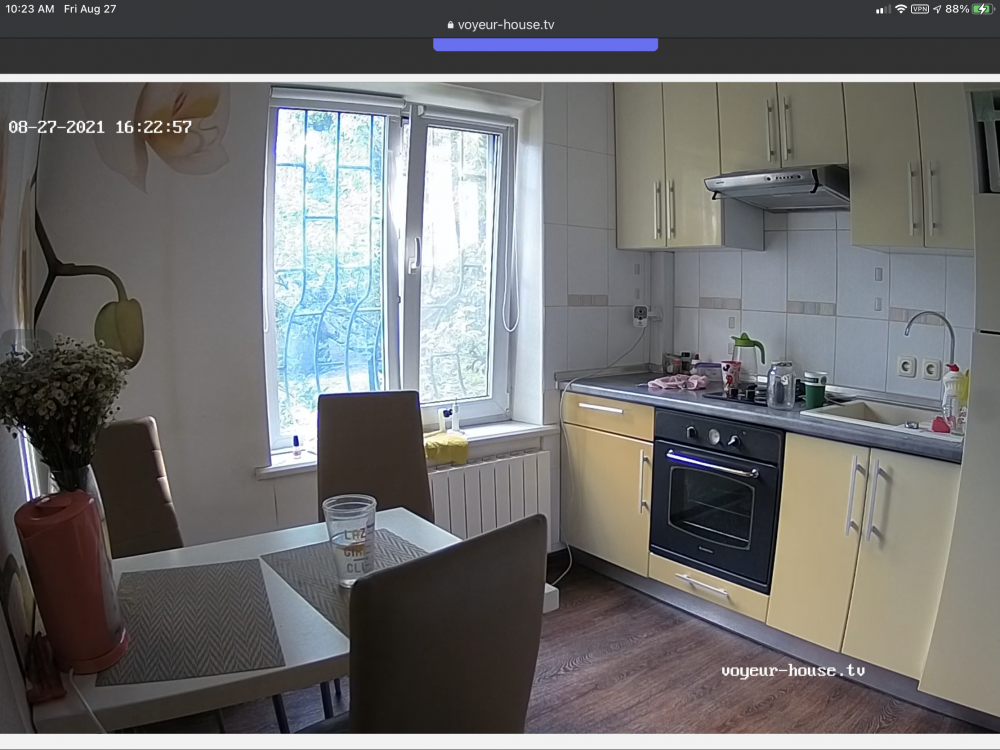This screenshot has height=750, width=1000.
Task: Tap the 88% battery percentage
Action: [x=957, y=9]
